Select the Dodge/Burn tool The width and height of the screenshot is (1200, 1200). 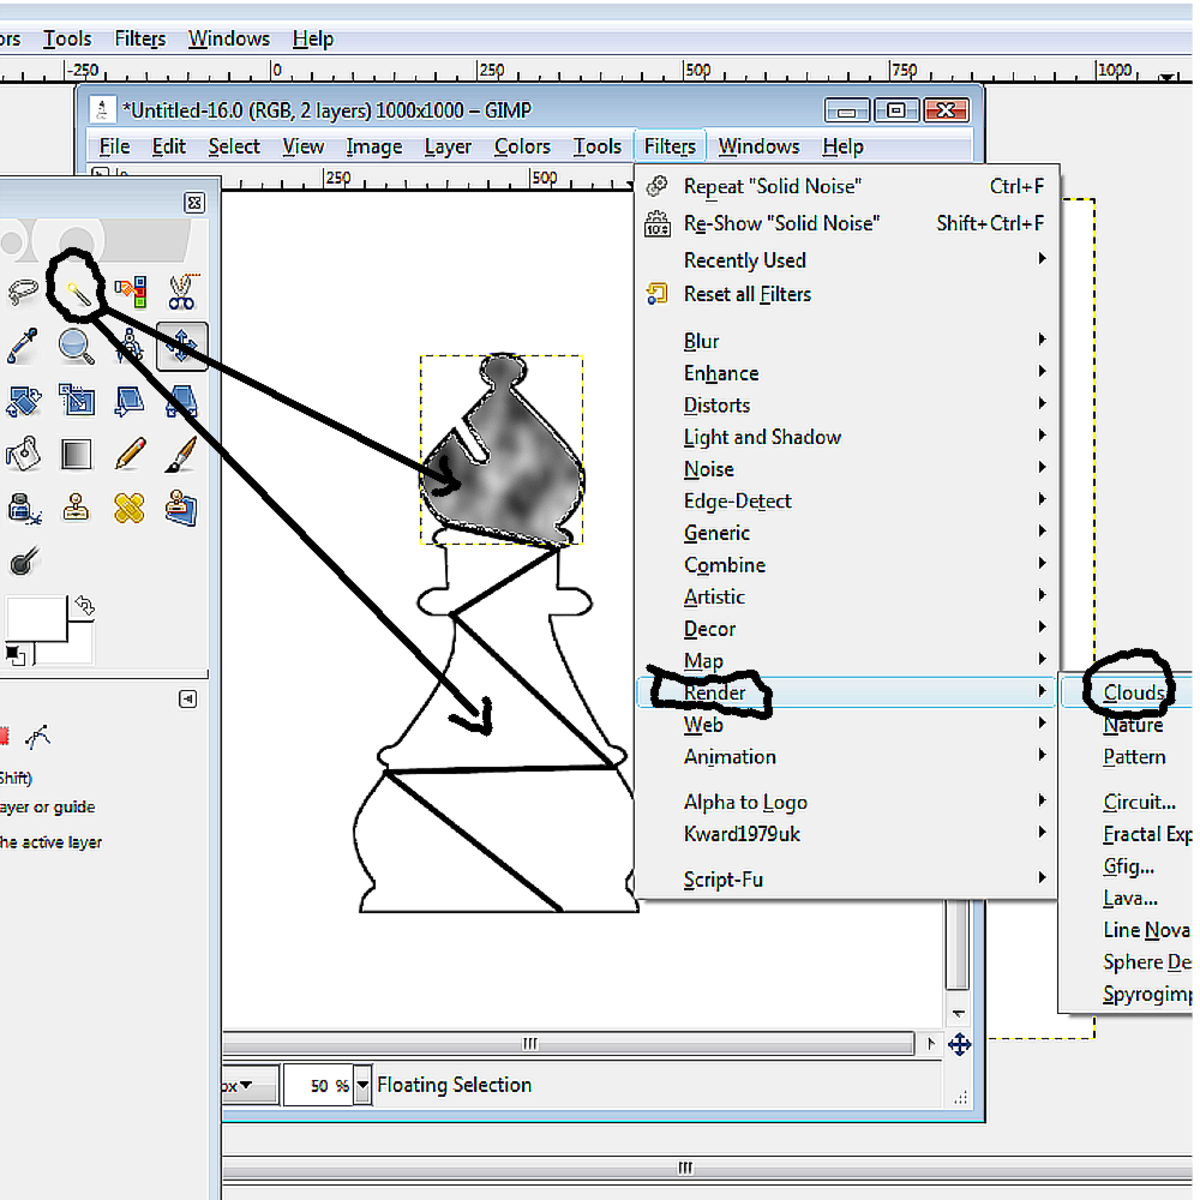(22, 561)
